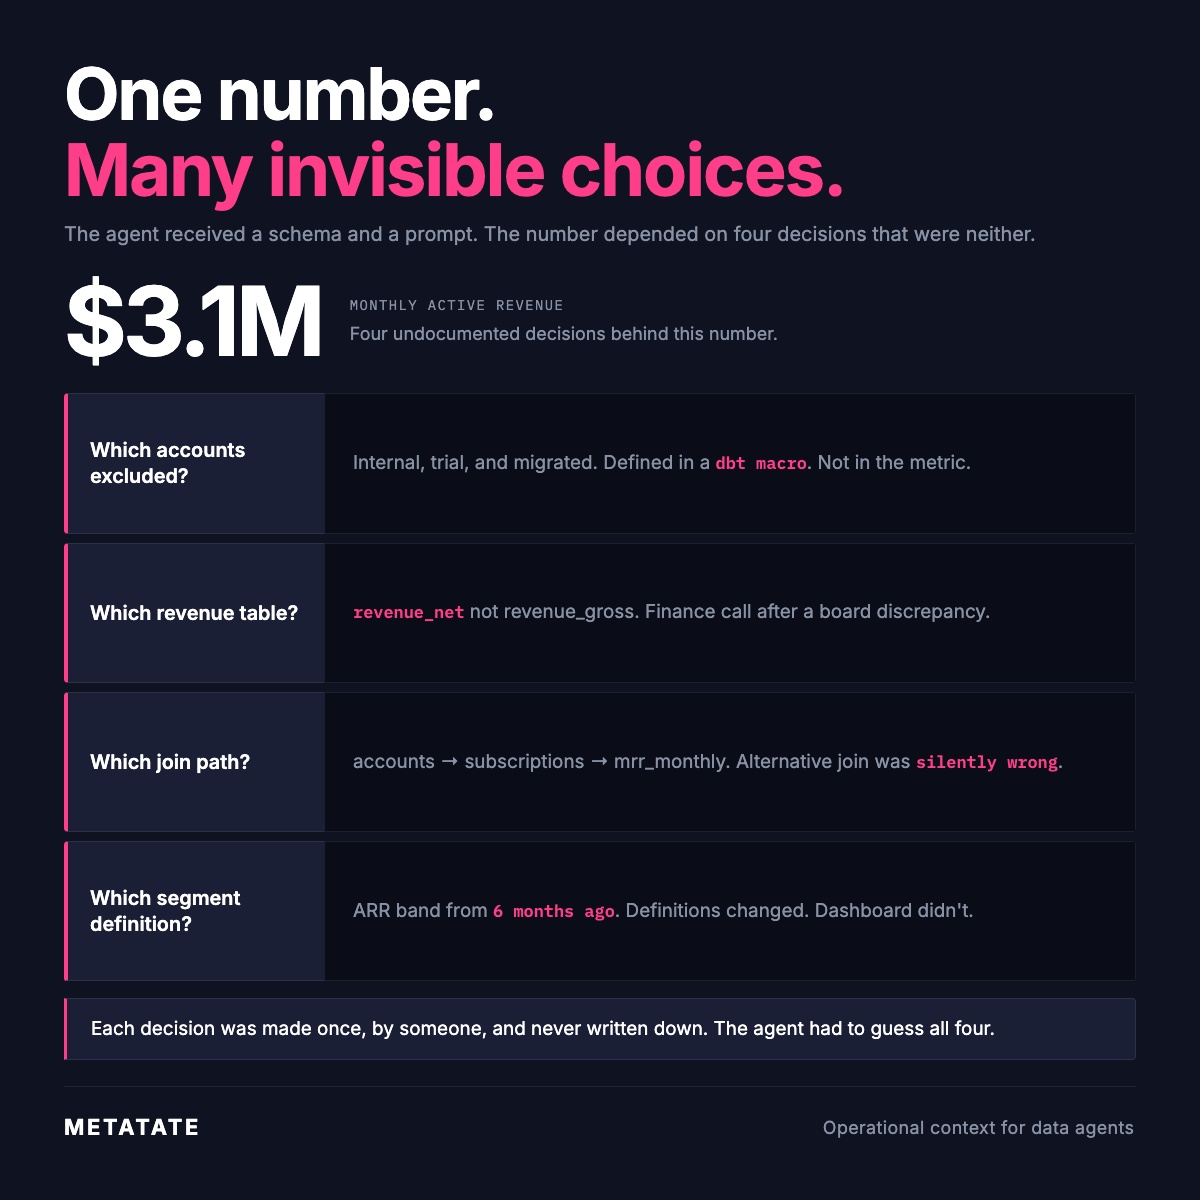The width and height of the screenshot is (1200, 1200).
Task: Click the 'Each decision was made once' callout
Action: point(600,1029)
